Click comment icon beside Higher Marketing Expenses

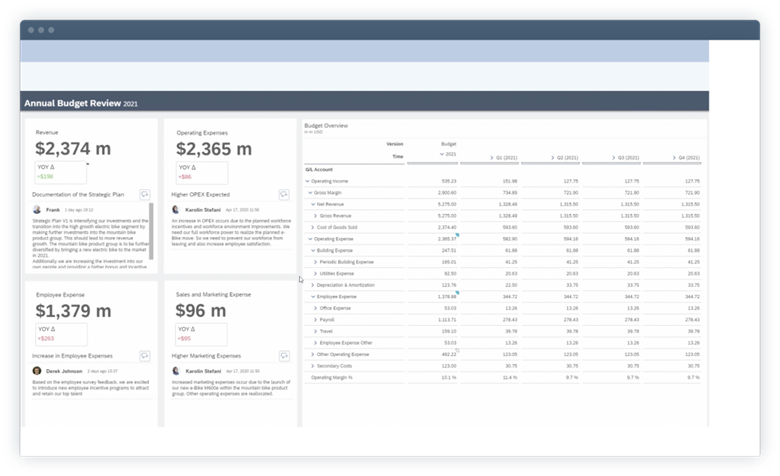[x=285, y=354]
